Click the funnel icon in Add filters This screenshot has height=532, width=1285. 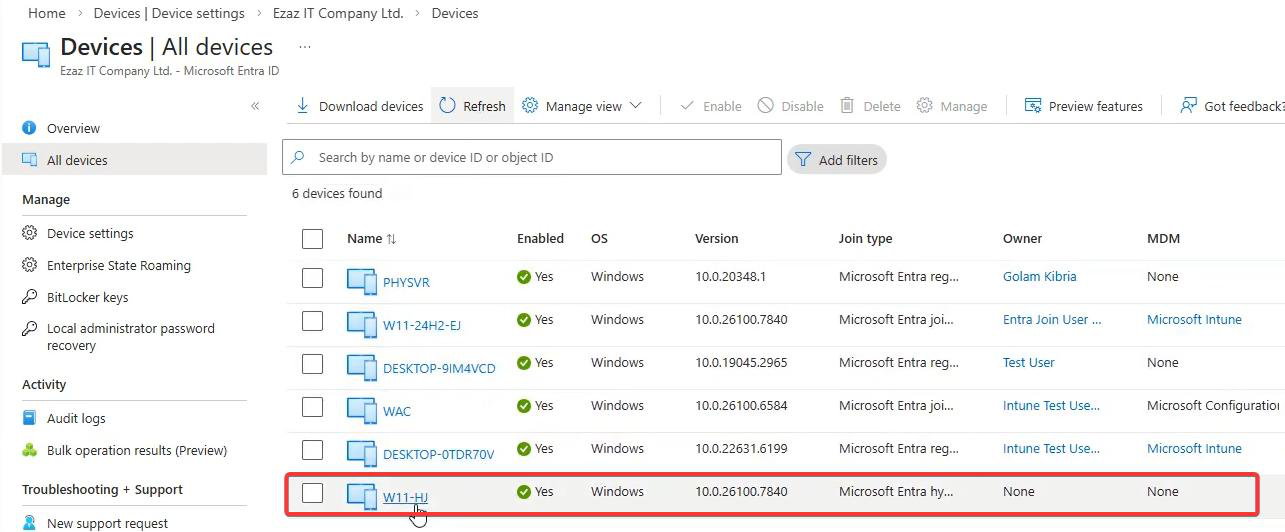[803, 159]
